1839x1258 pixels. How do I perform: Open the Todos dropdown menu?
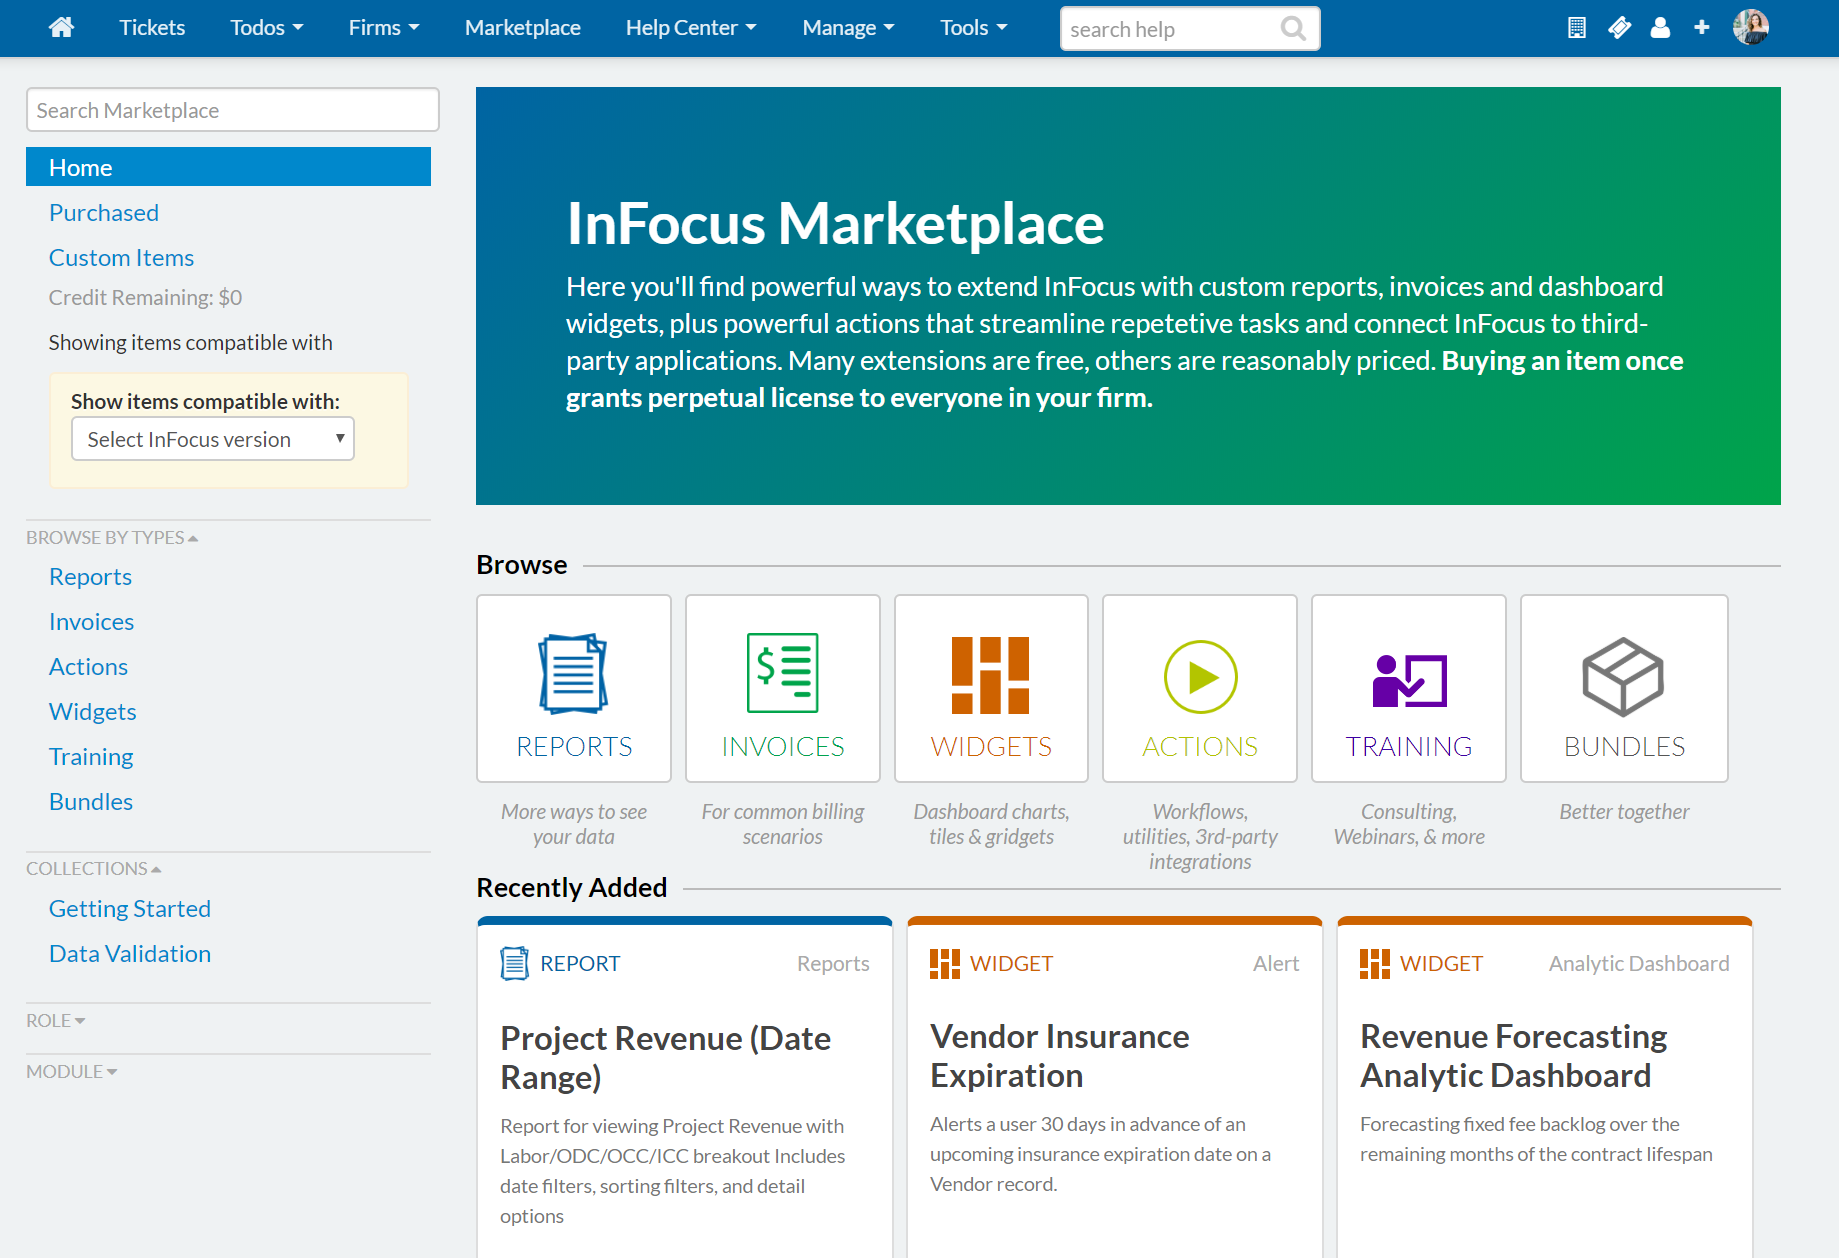[266, 28]
